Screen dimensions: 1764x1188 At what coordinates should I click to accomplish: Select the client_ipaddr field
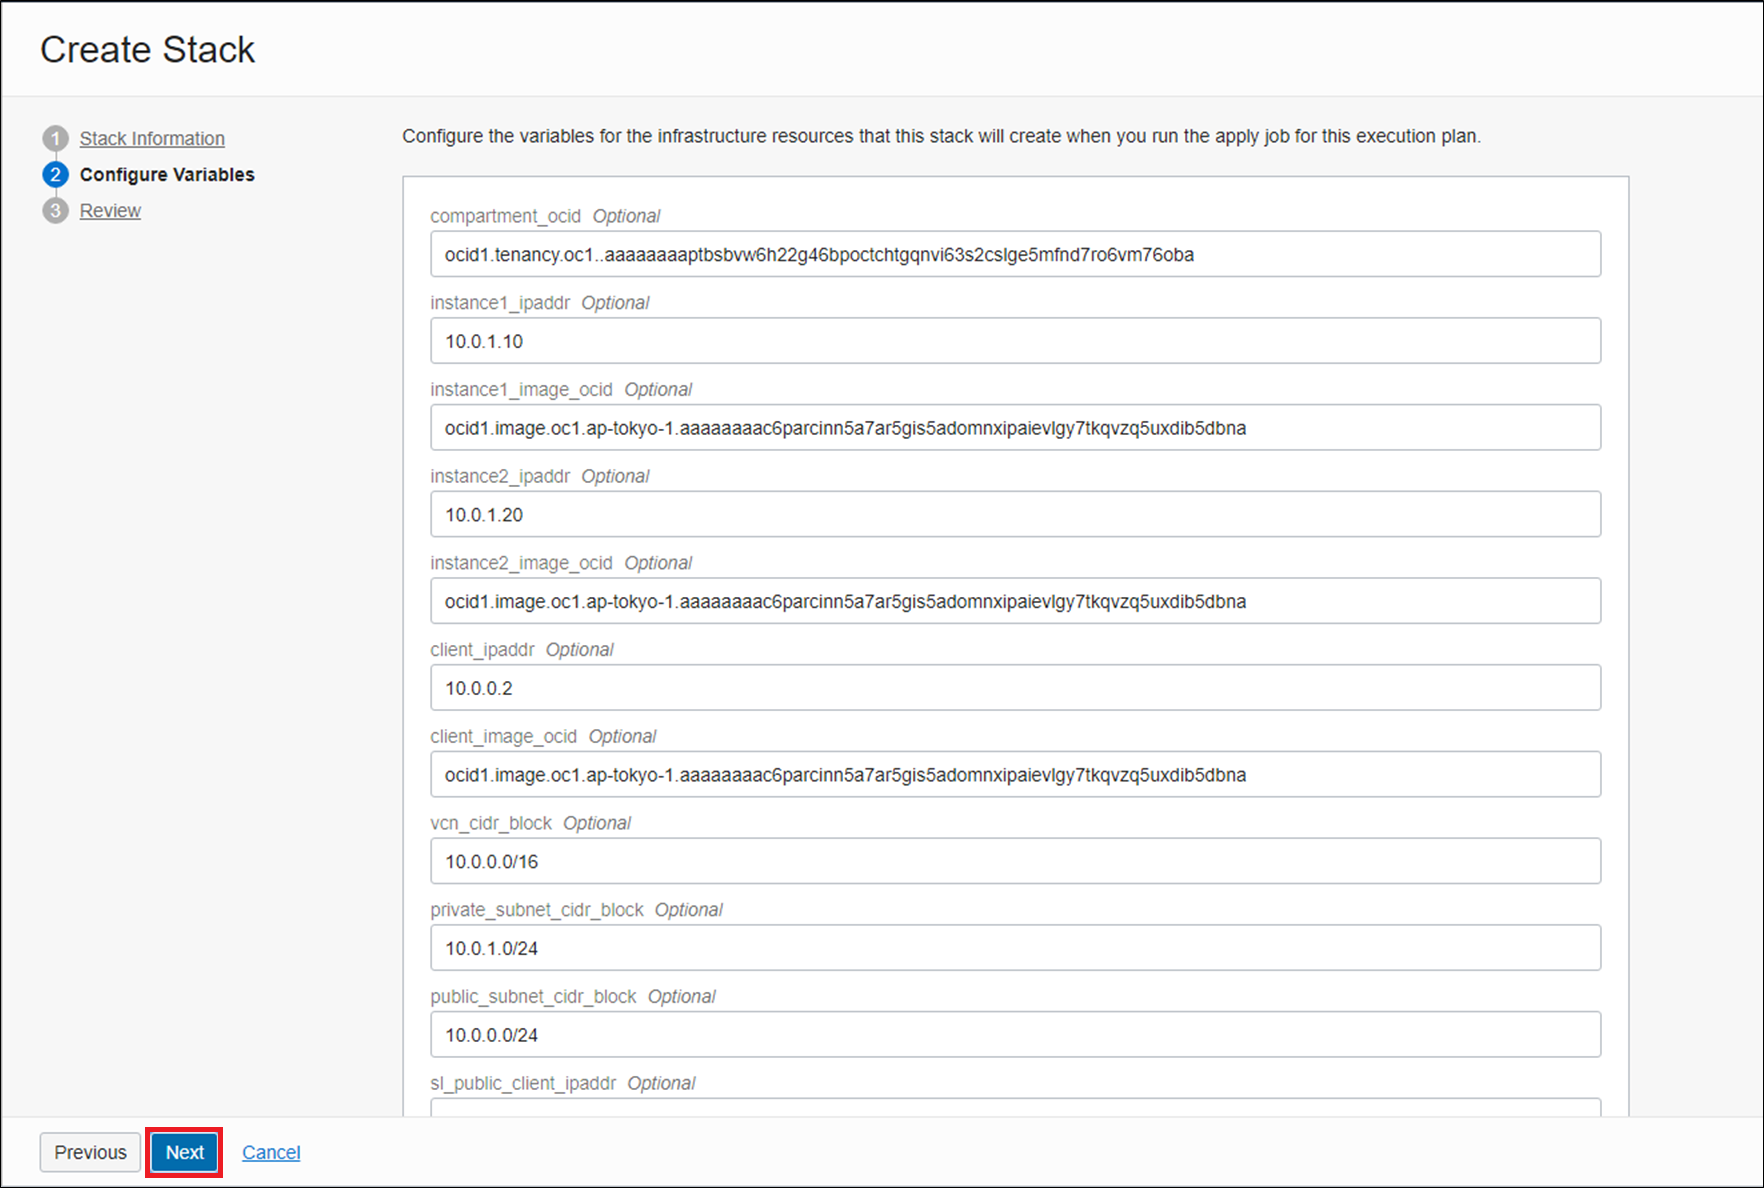(1014, 687)
